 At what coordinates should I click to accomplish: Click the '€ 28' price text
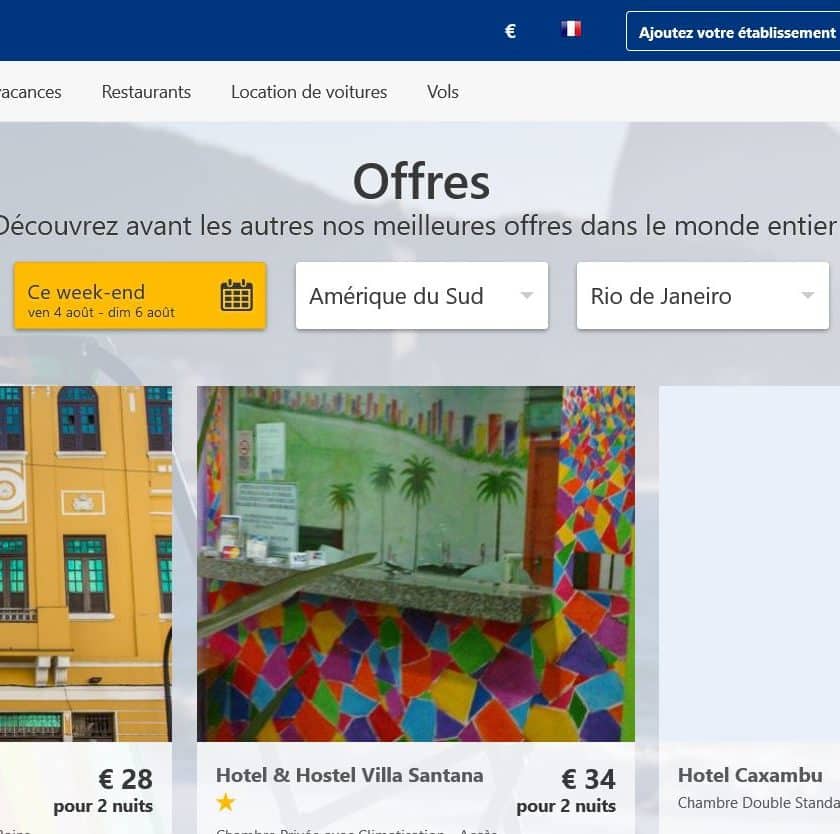point(125,779)
